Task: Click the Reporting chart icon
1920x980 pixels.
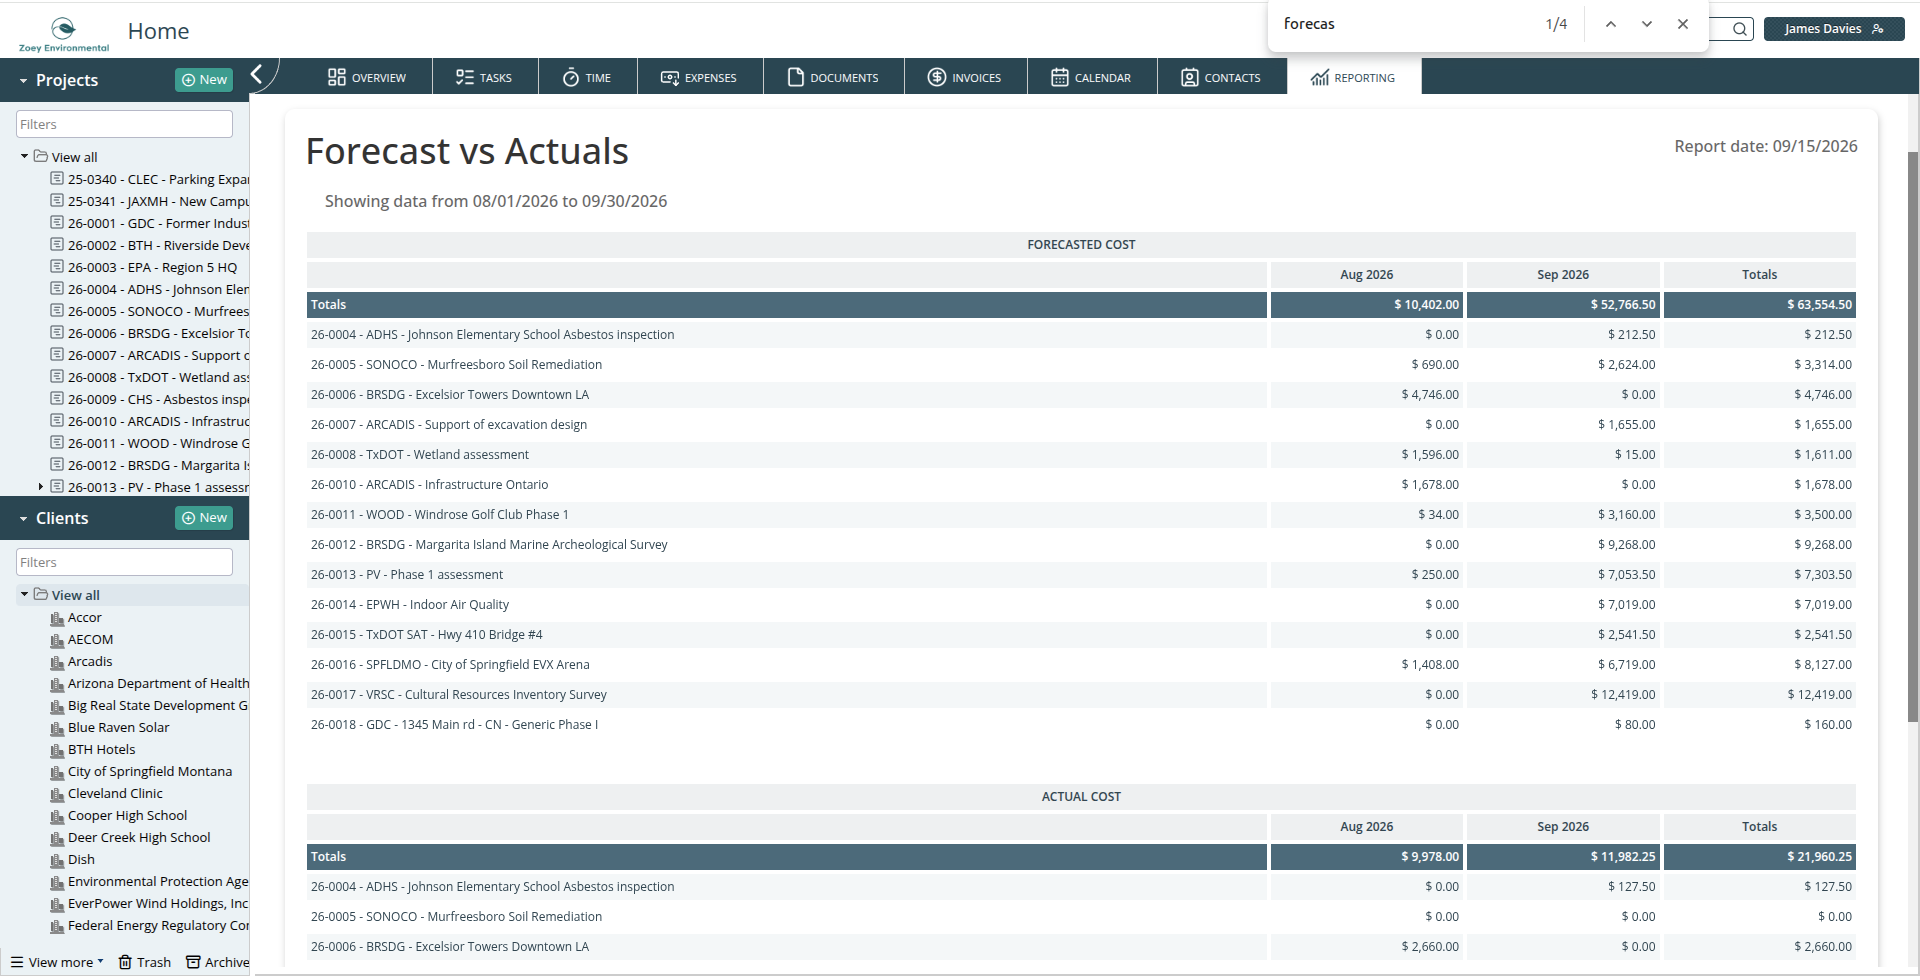Action: (1319, 78)
